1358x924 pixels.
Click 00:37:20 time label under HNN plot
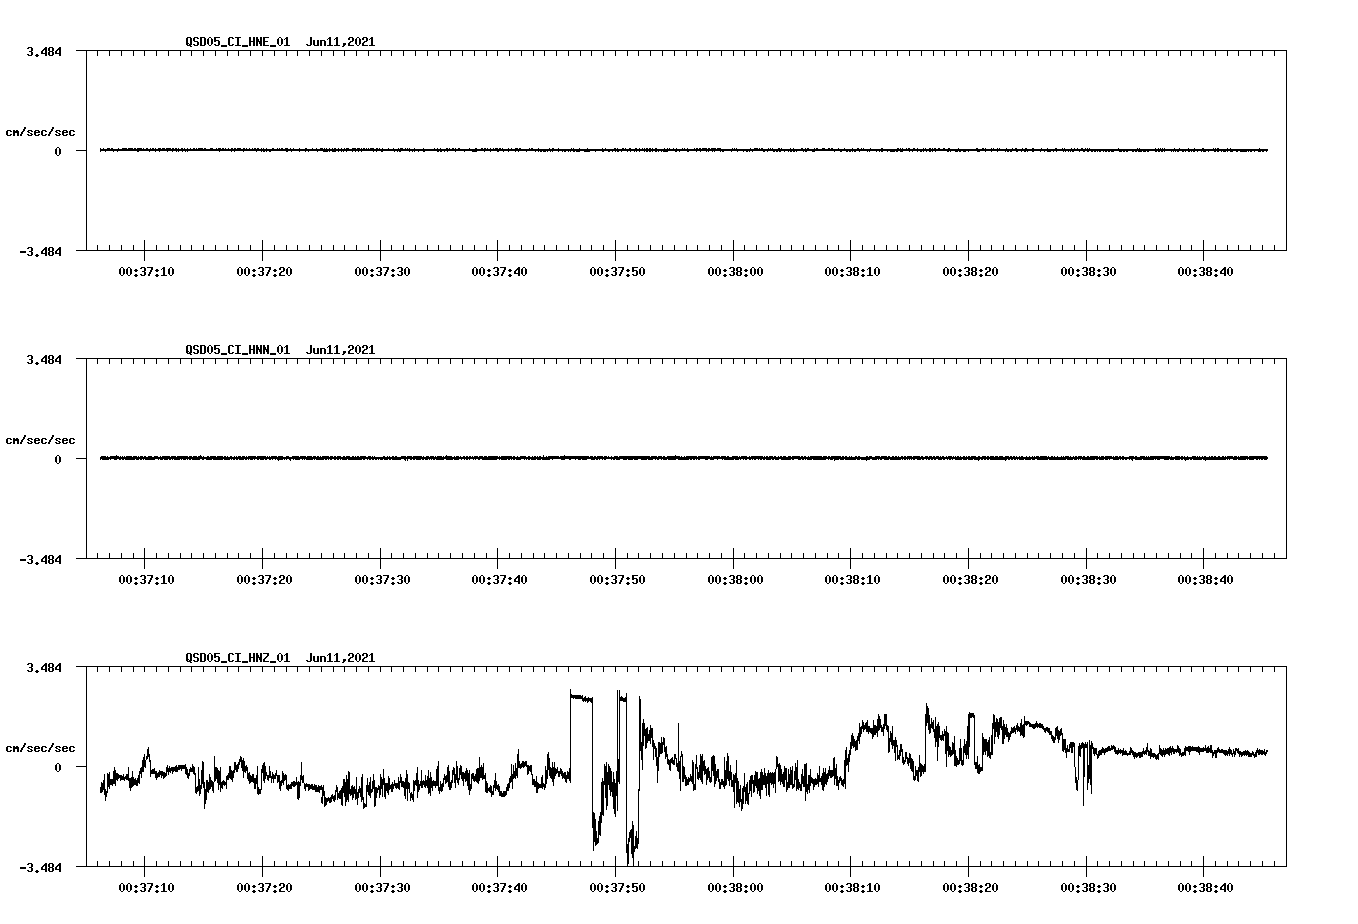[264, 580]
